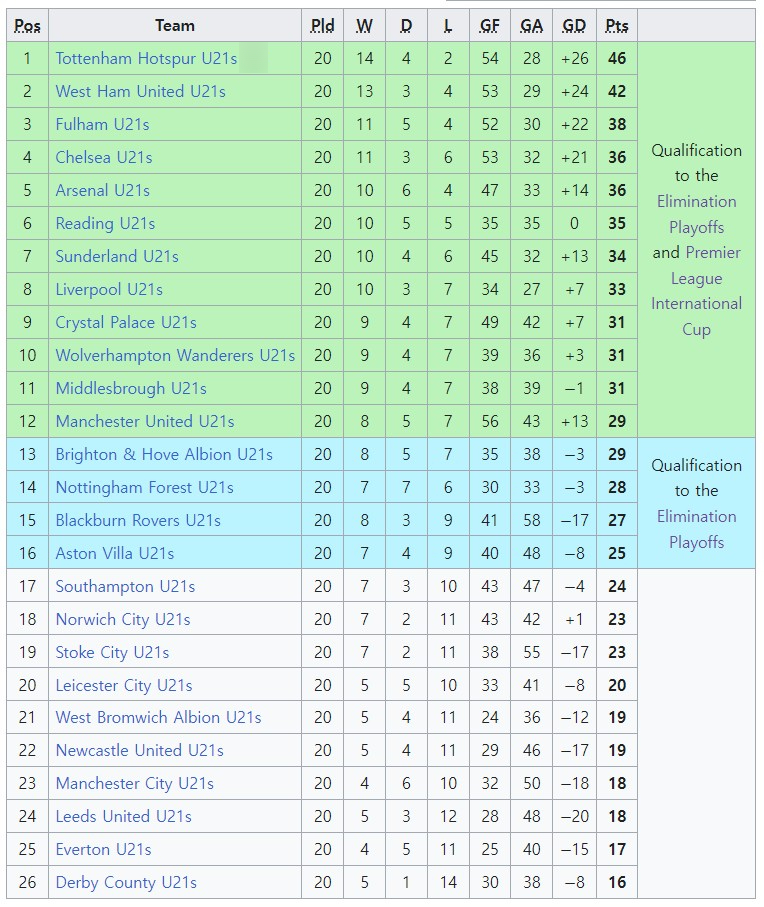764x907 pixels.
Task: Open the Tottenham Hotspur U21s team link
Action: click(146, 58)
